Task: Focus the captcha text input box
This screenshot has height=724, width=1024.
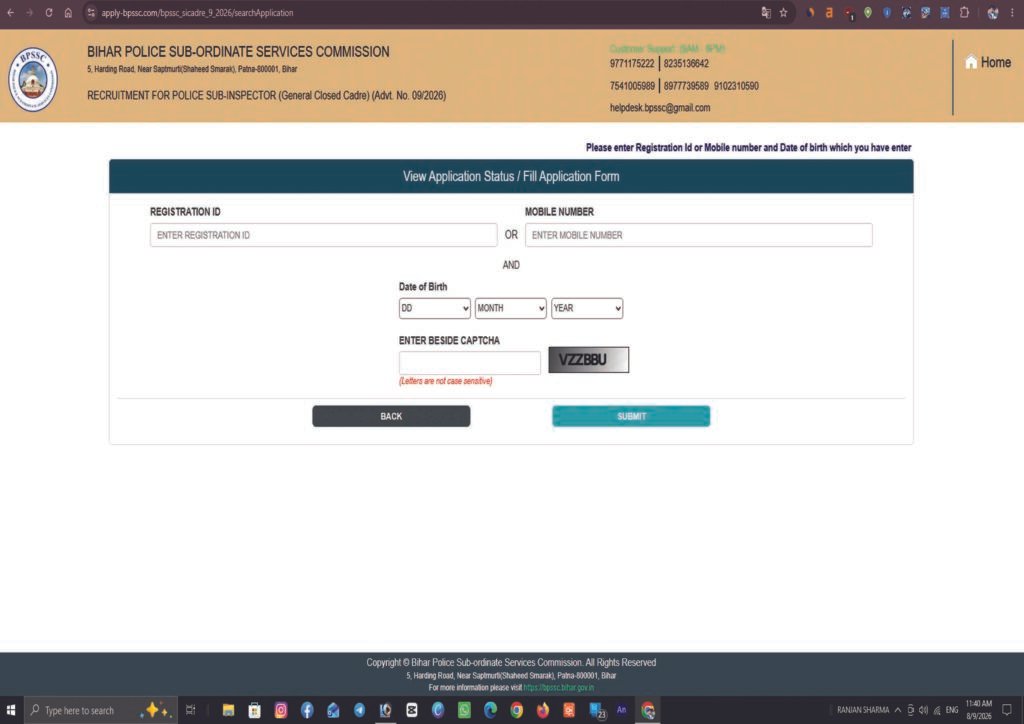Action: pyautogui.click(x=470, y=362)
